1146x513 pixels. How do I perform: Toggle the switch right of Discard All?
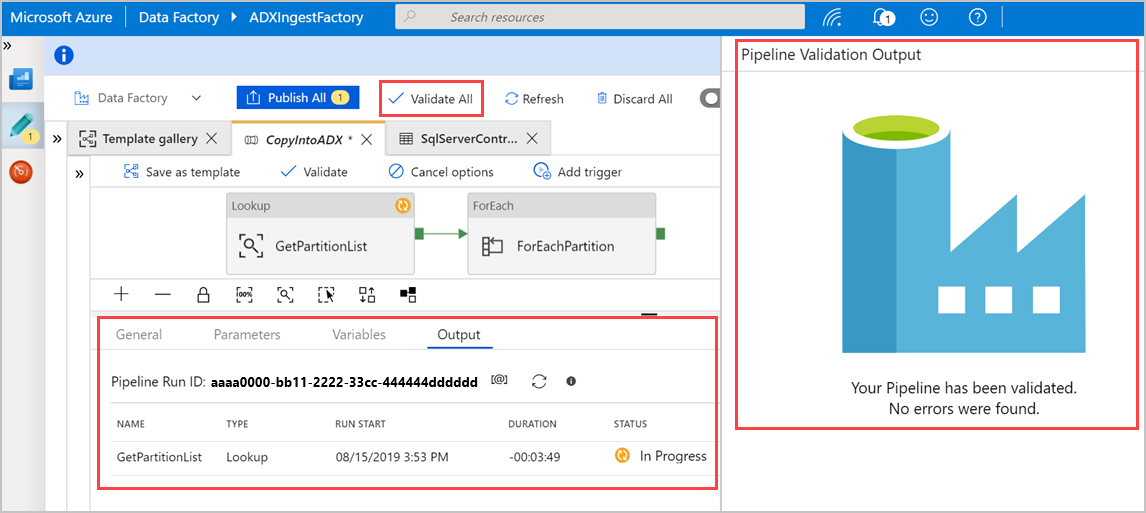pos(710,99)
